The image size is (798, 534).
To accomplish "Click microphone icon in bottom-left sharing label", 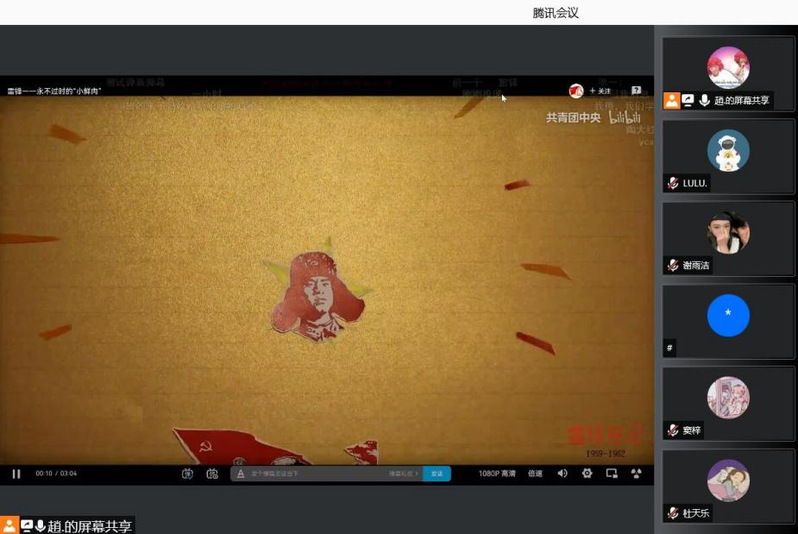I will [x=40, y=525].
